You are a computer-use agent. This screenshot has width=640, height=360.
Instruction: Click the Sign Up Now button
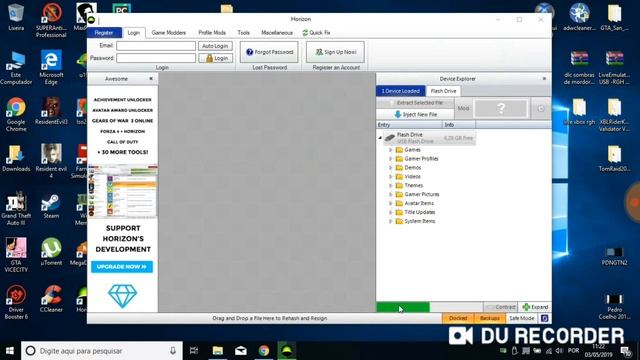click(x=336, y=52)
